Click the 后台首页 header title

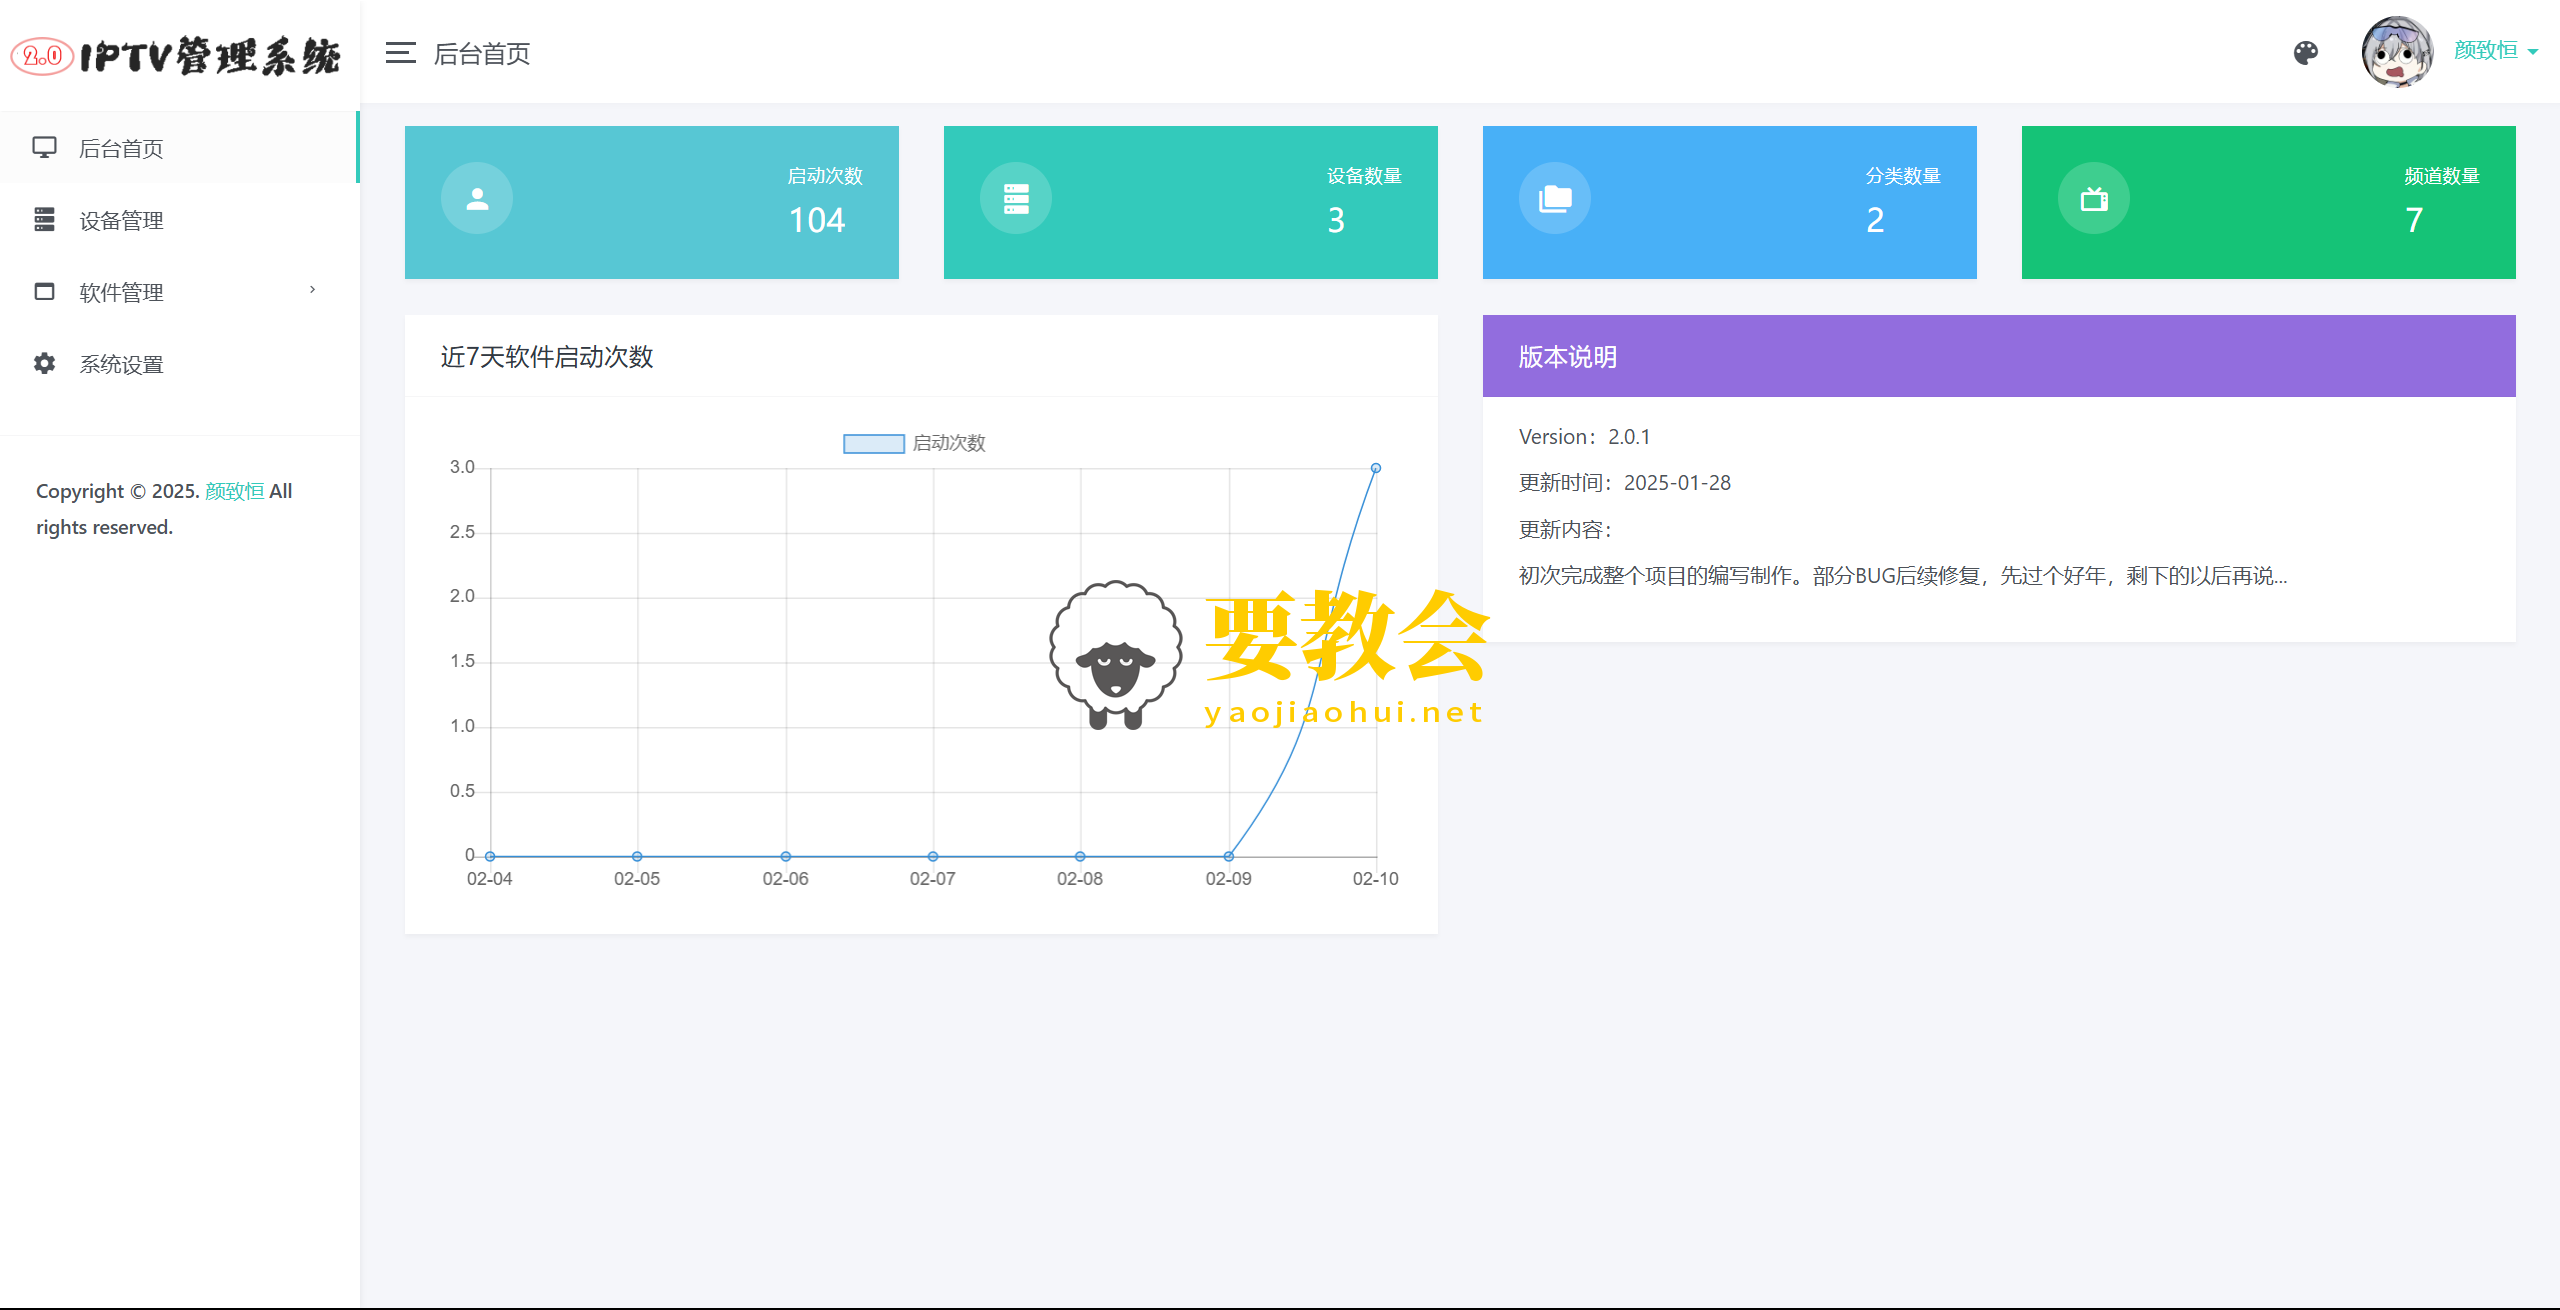481,54
